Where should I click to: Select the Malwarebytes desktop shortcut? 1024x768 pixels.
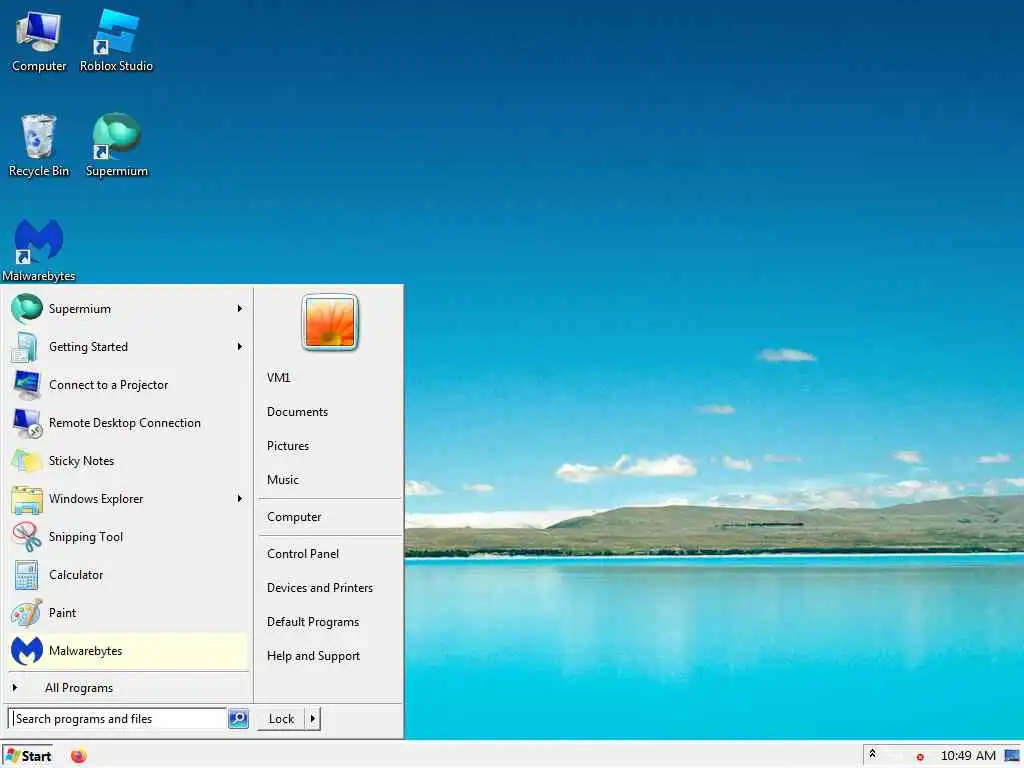click(x=39, y=251)
